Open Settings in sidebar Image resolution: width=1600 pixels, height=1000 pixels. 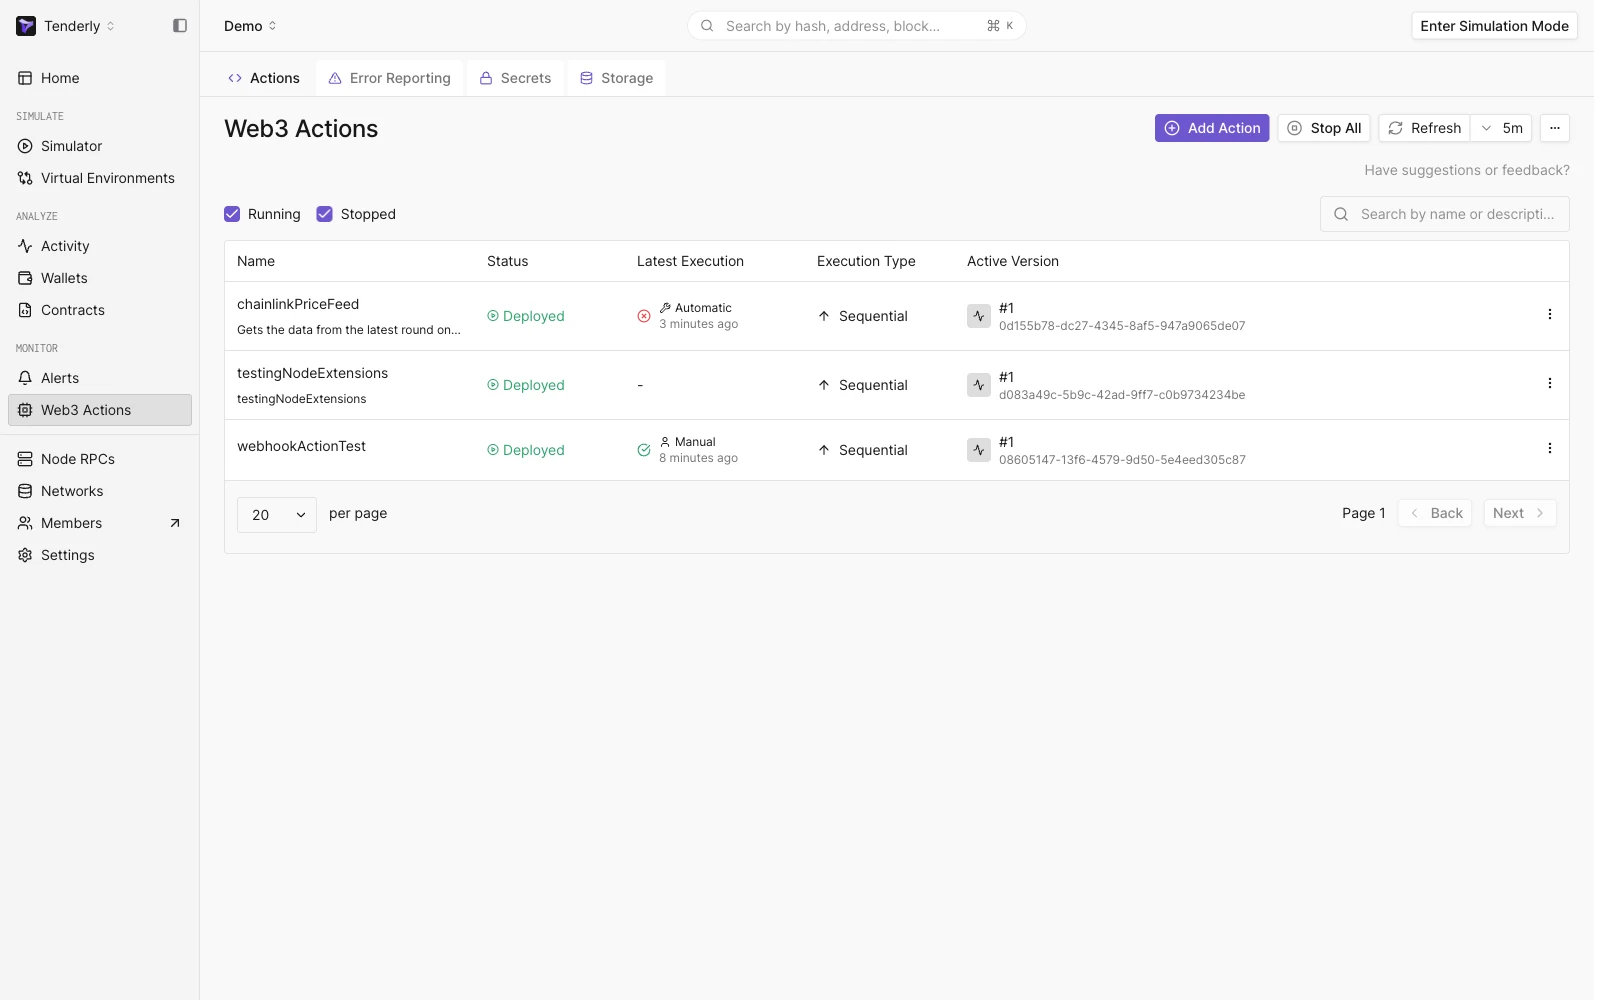coord(100,555)
